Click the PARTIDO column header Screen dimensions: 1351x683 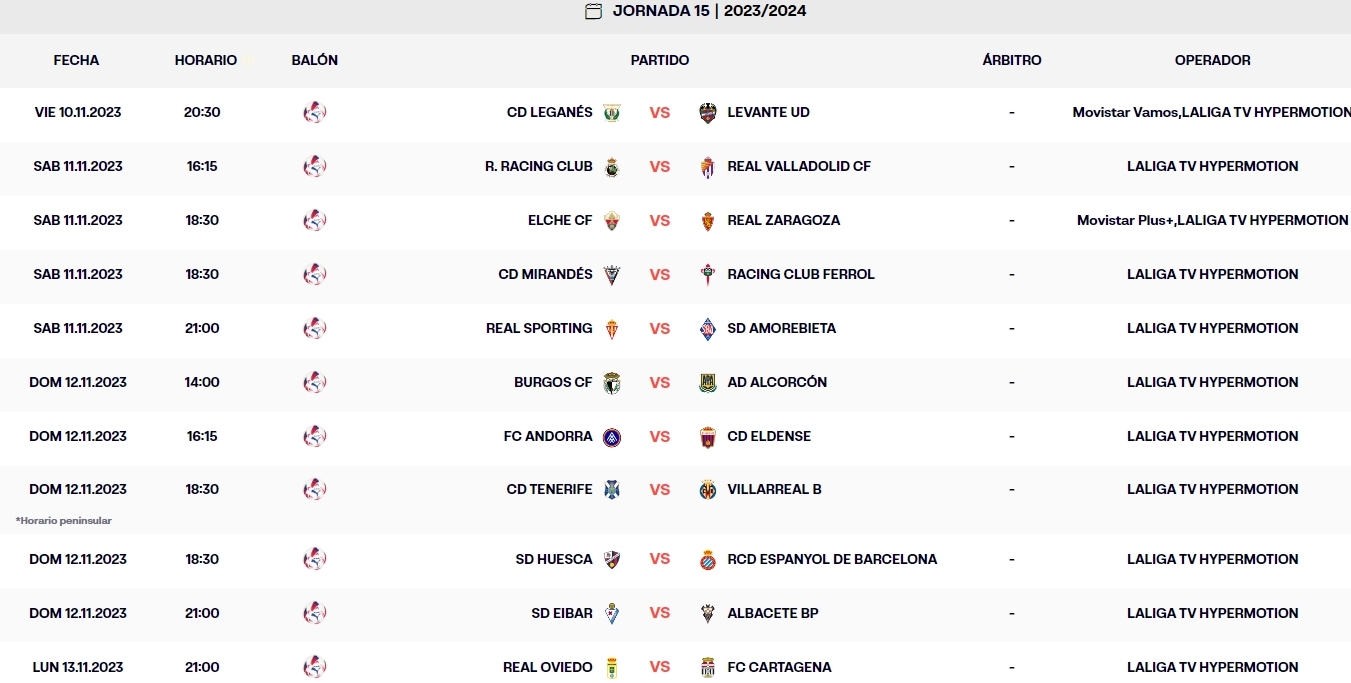[x=659, y=60]
